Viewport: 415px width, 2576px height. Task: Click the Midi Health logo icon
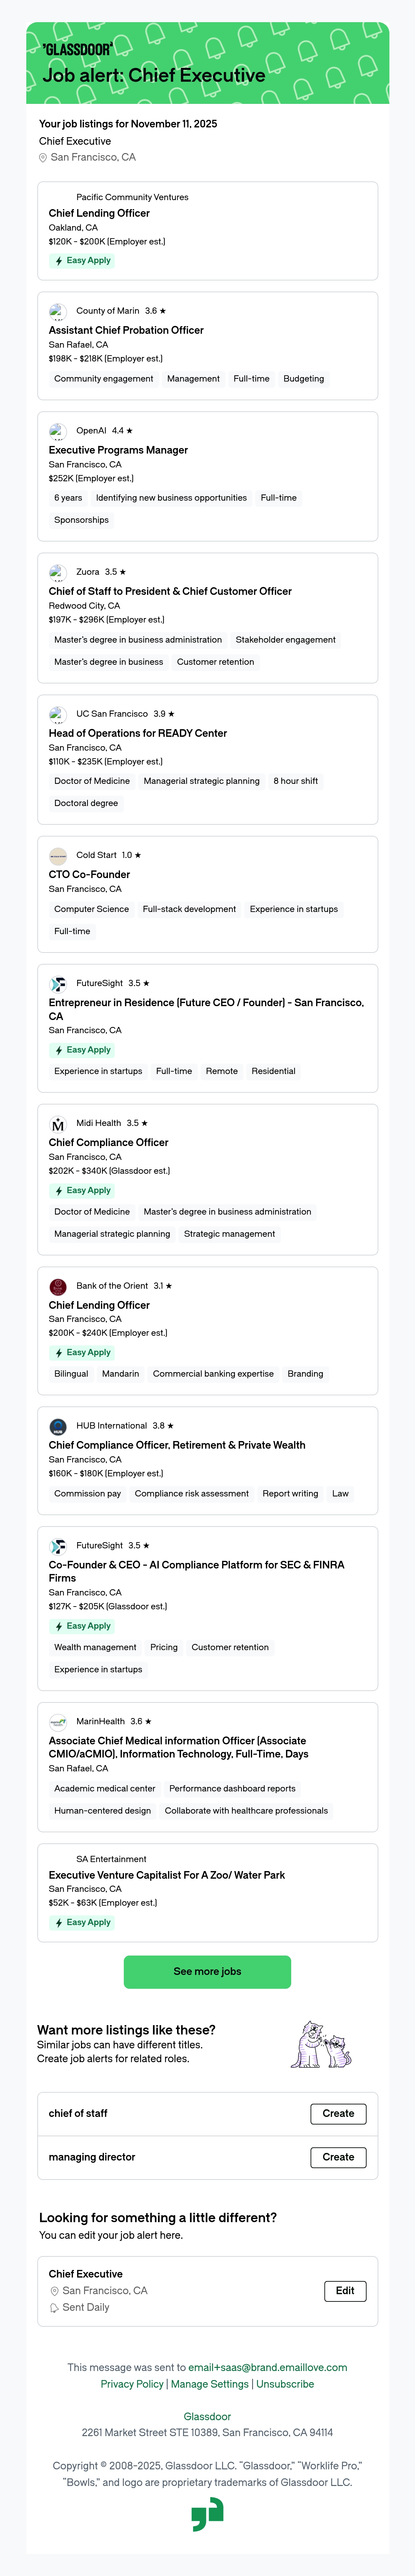click(x=58, y=1124)
